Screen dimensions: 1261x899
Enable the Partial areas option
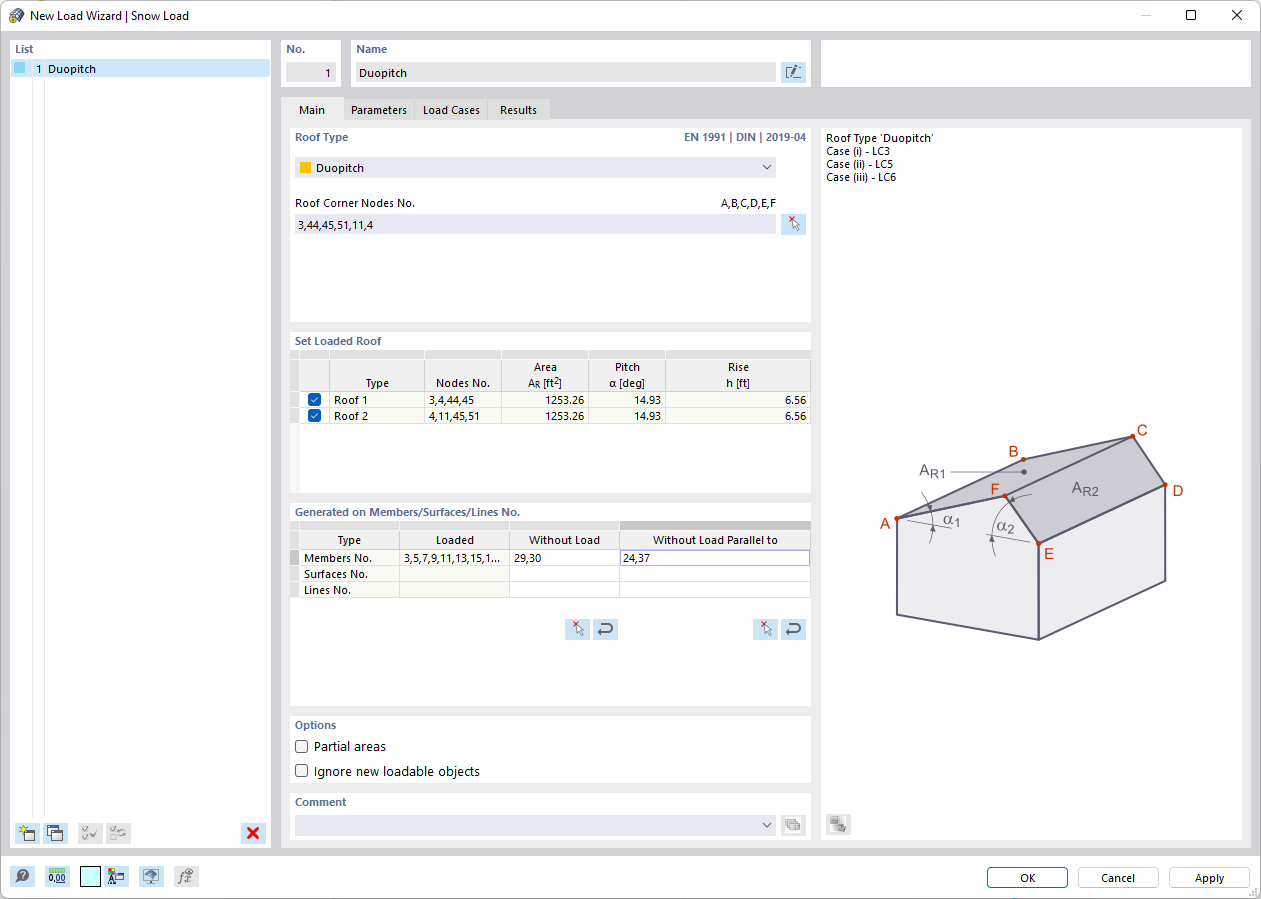pos(301,746)
